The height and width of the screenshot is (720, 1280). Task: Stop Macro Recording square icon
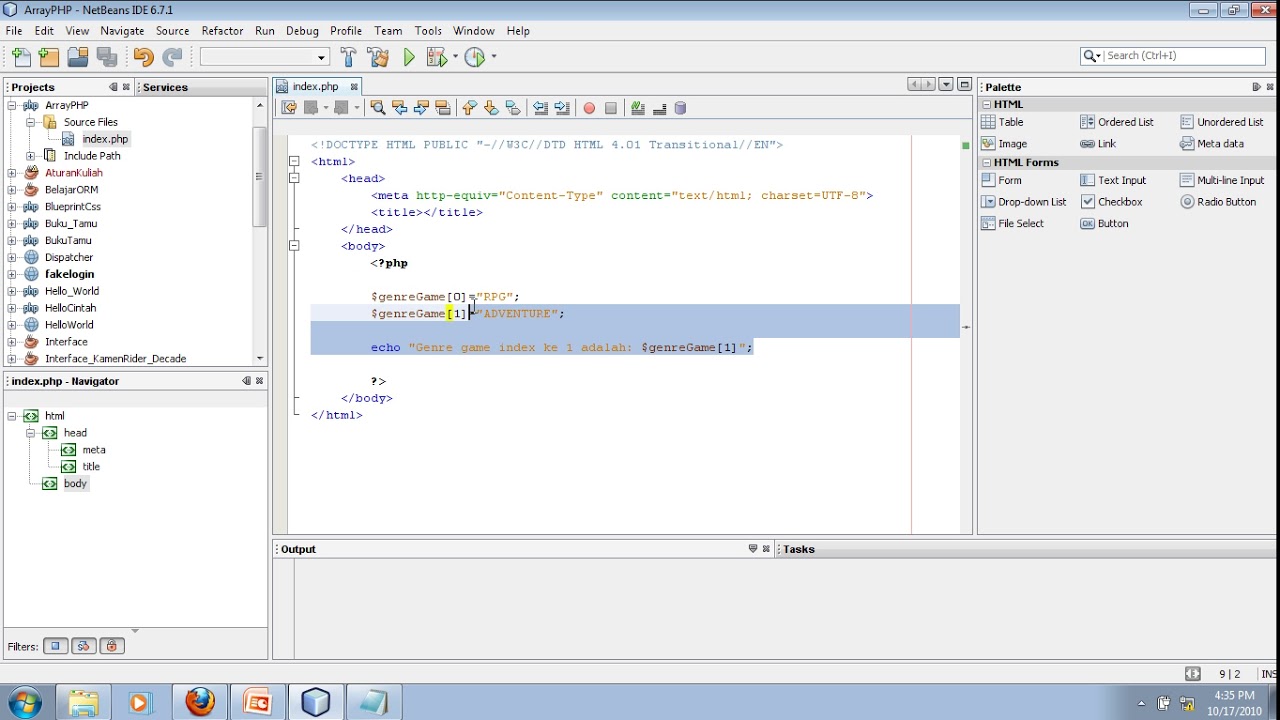pyautogui.click(x=611, y=108)
